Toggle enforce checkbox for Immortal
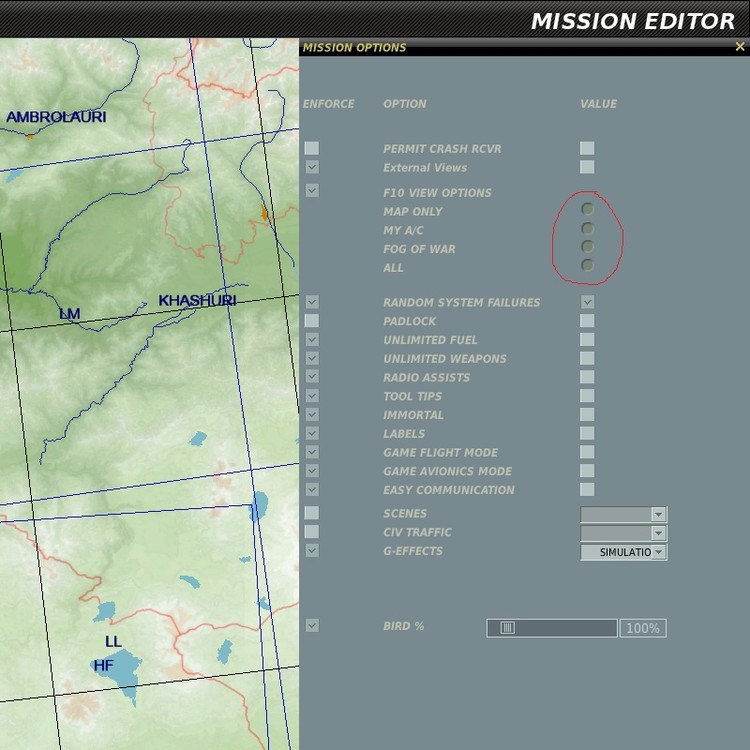 click(311, 414)
